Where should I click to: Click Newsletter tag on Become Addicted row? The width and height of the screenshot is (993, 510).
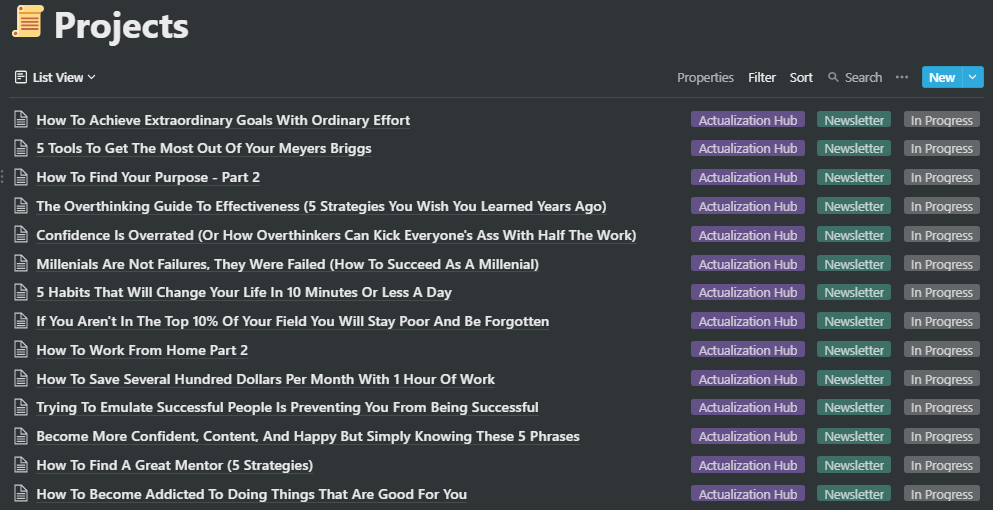[x=854, y=494]
